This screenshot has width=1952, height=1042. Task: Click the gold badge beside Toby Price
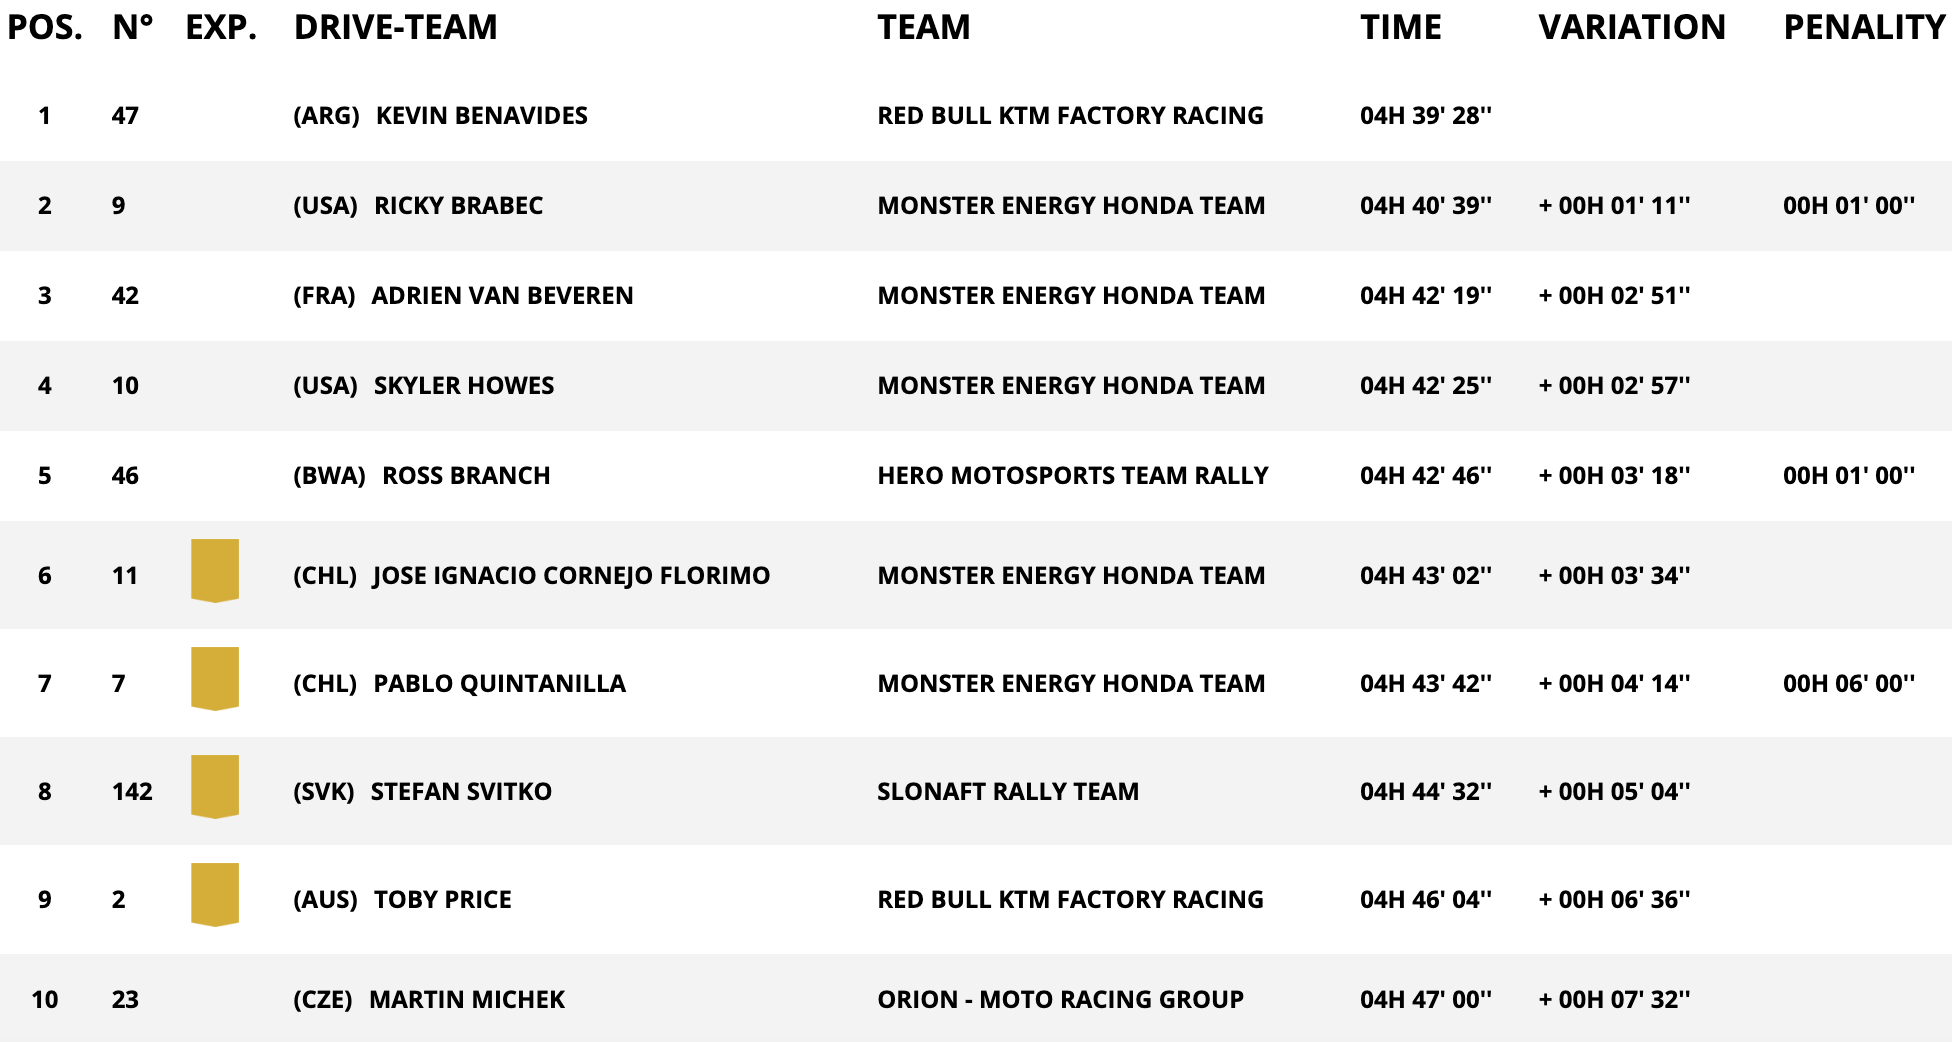click(215, 895)
